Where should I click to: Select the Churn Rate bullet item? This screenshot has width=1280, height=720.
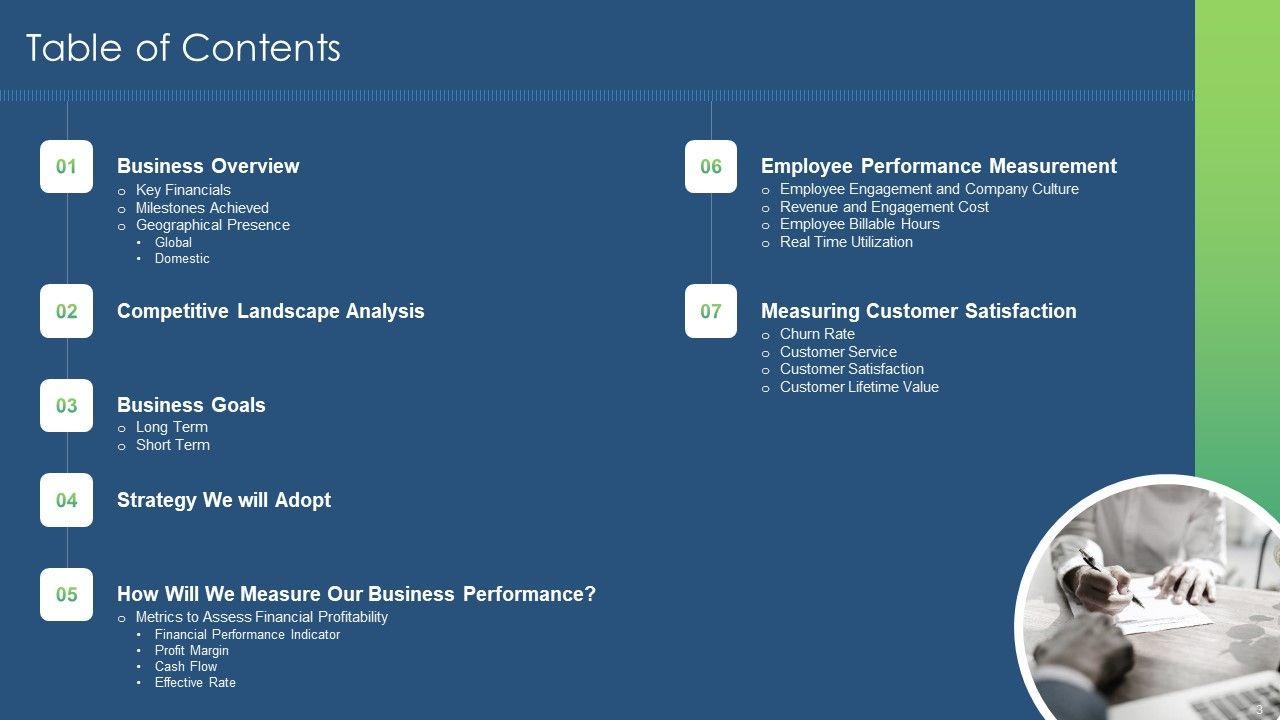click(x=817, y=334)
